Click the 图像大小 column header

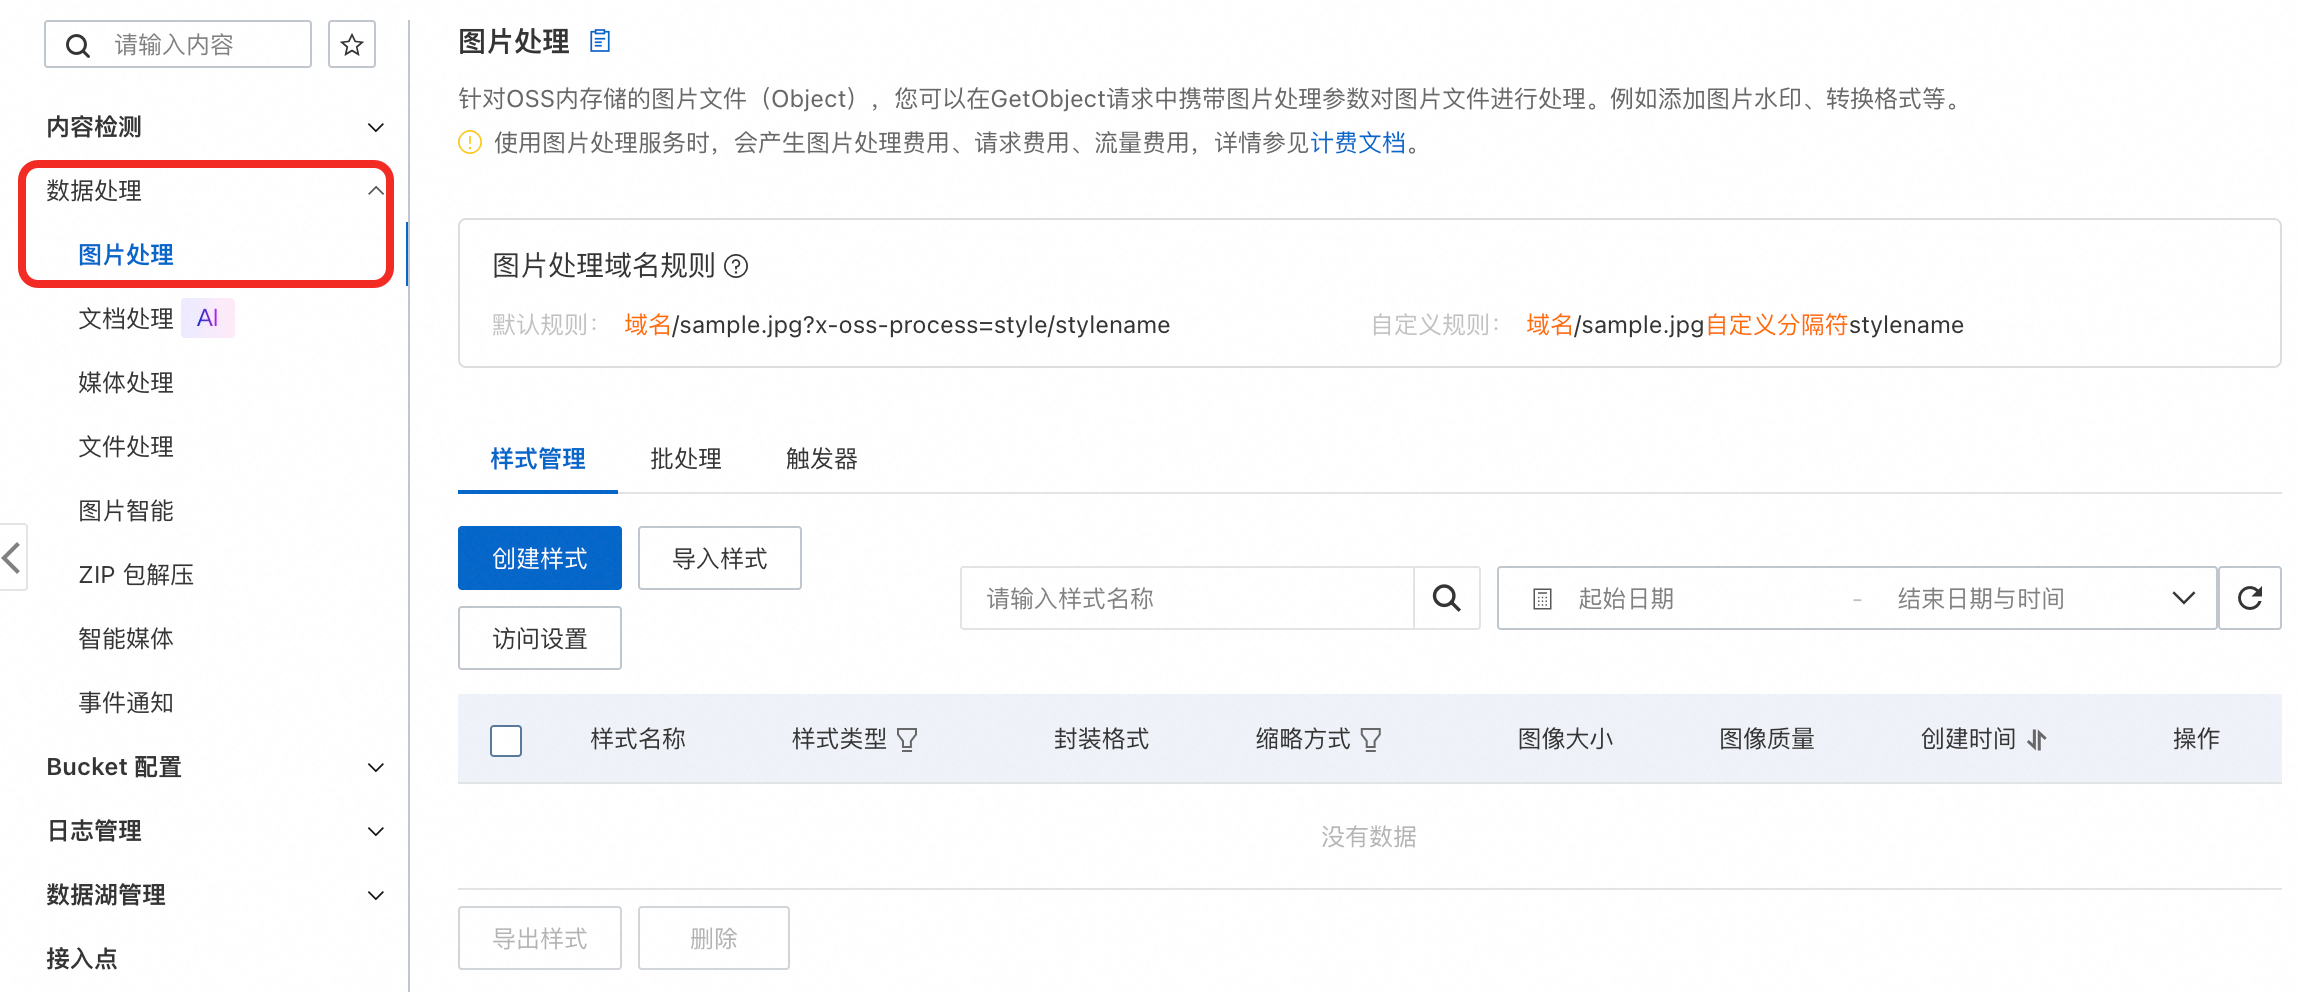click(x=1565, y=739)
